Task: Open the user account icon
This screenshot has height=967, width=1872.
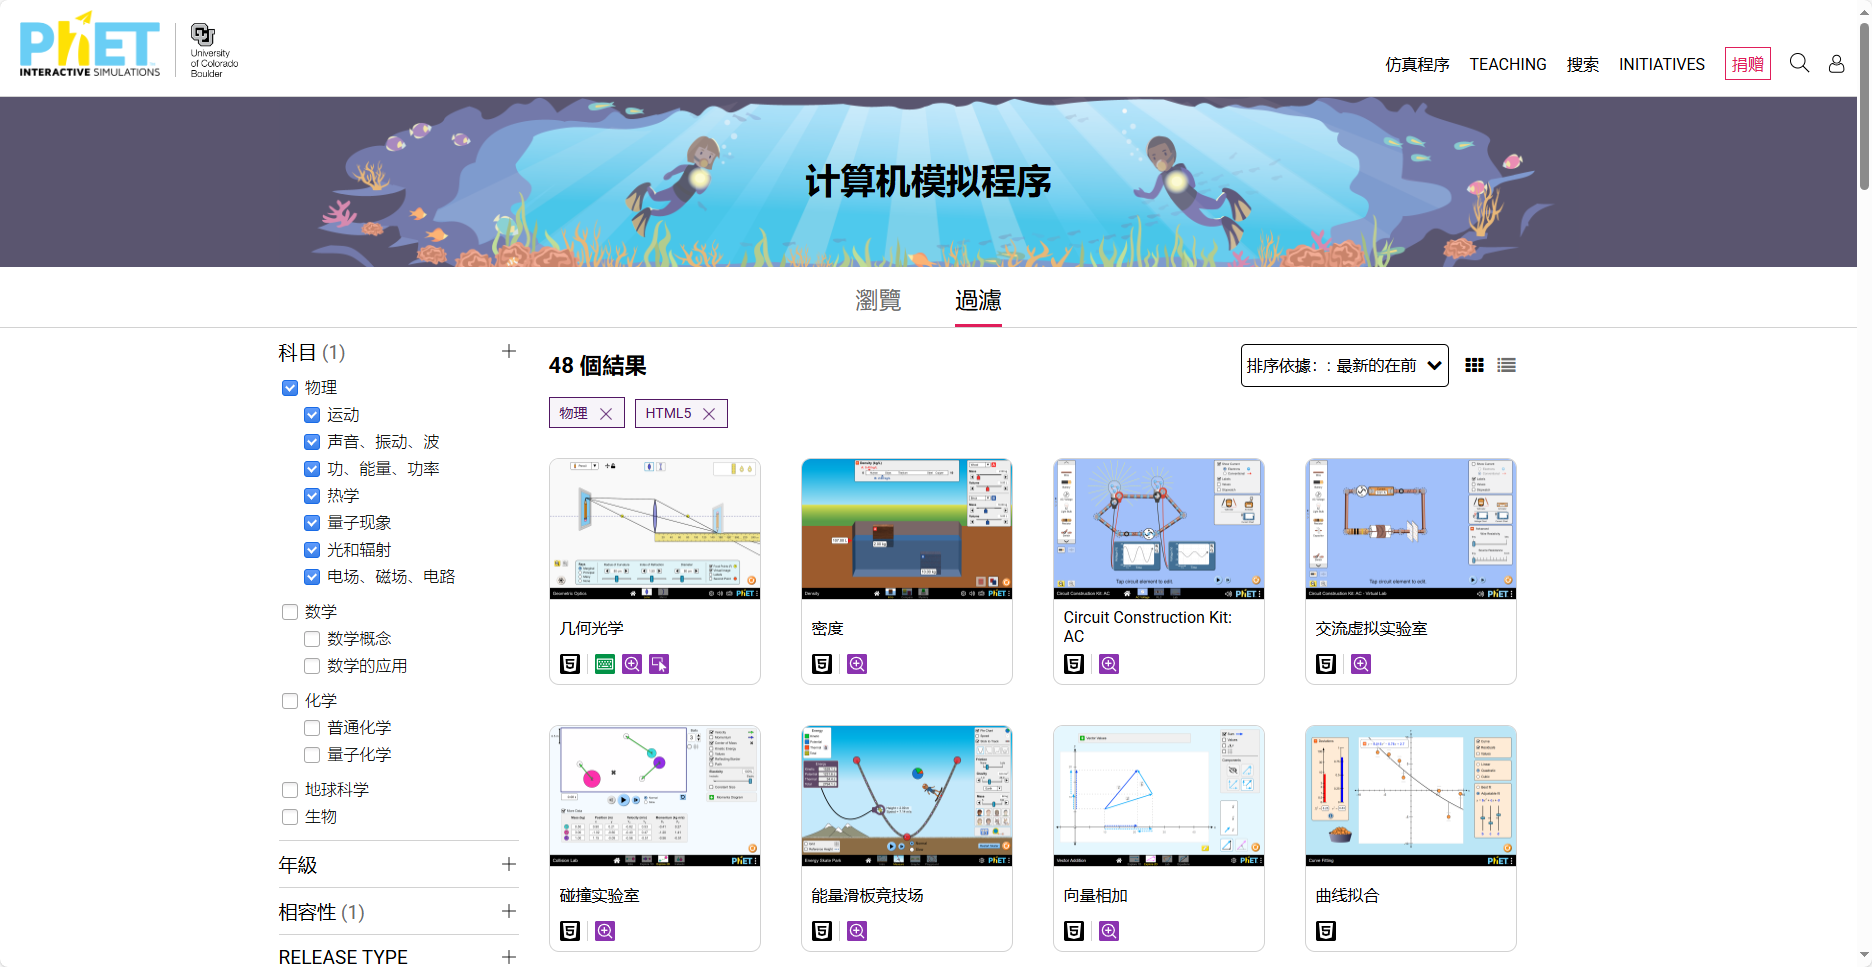Action: pos(1836,63)
